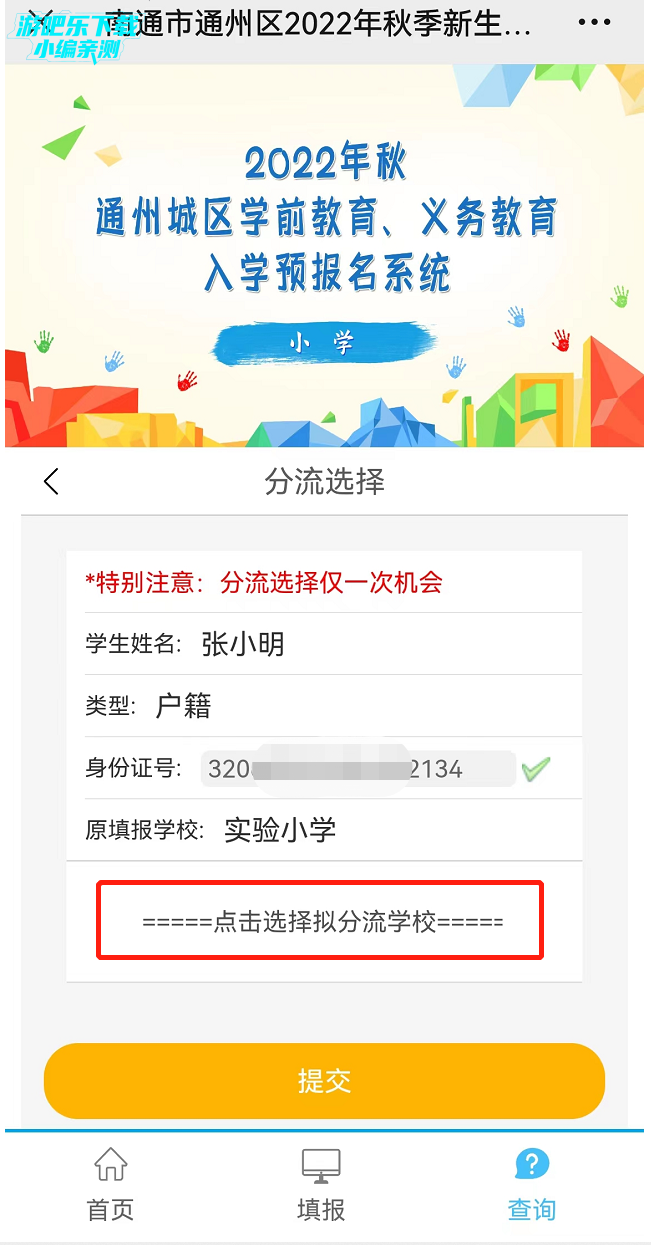This screenshot has height=1245, width=651.
Task: Click the red 特别注意 notice text
Action: point(264,582)
